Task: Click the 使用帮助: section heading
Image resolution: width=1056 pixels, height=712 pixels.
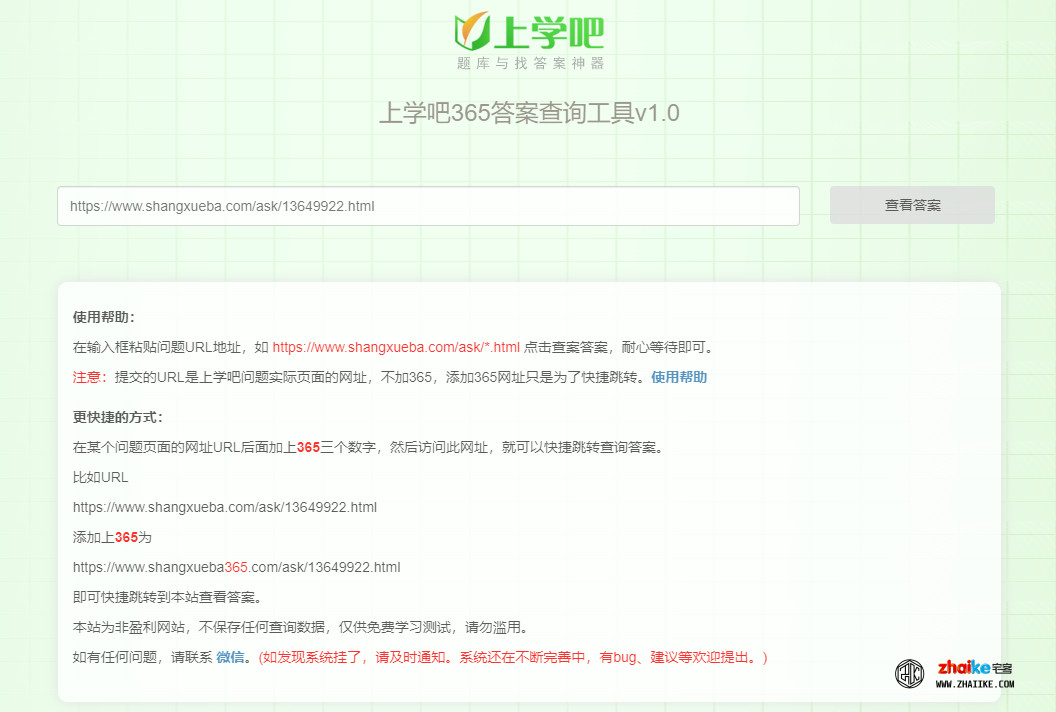Action: 104,317
